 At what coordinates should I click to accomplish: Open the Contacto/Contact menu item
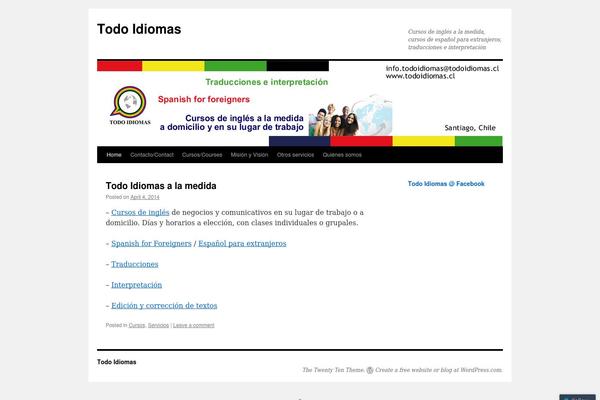click(152, 155)
